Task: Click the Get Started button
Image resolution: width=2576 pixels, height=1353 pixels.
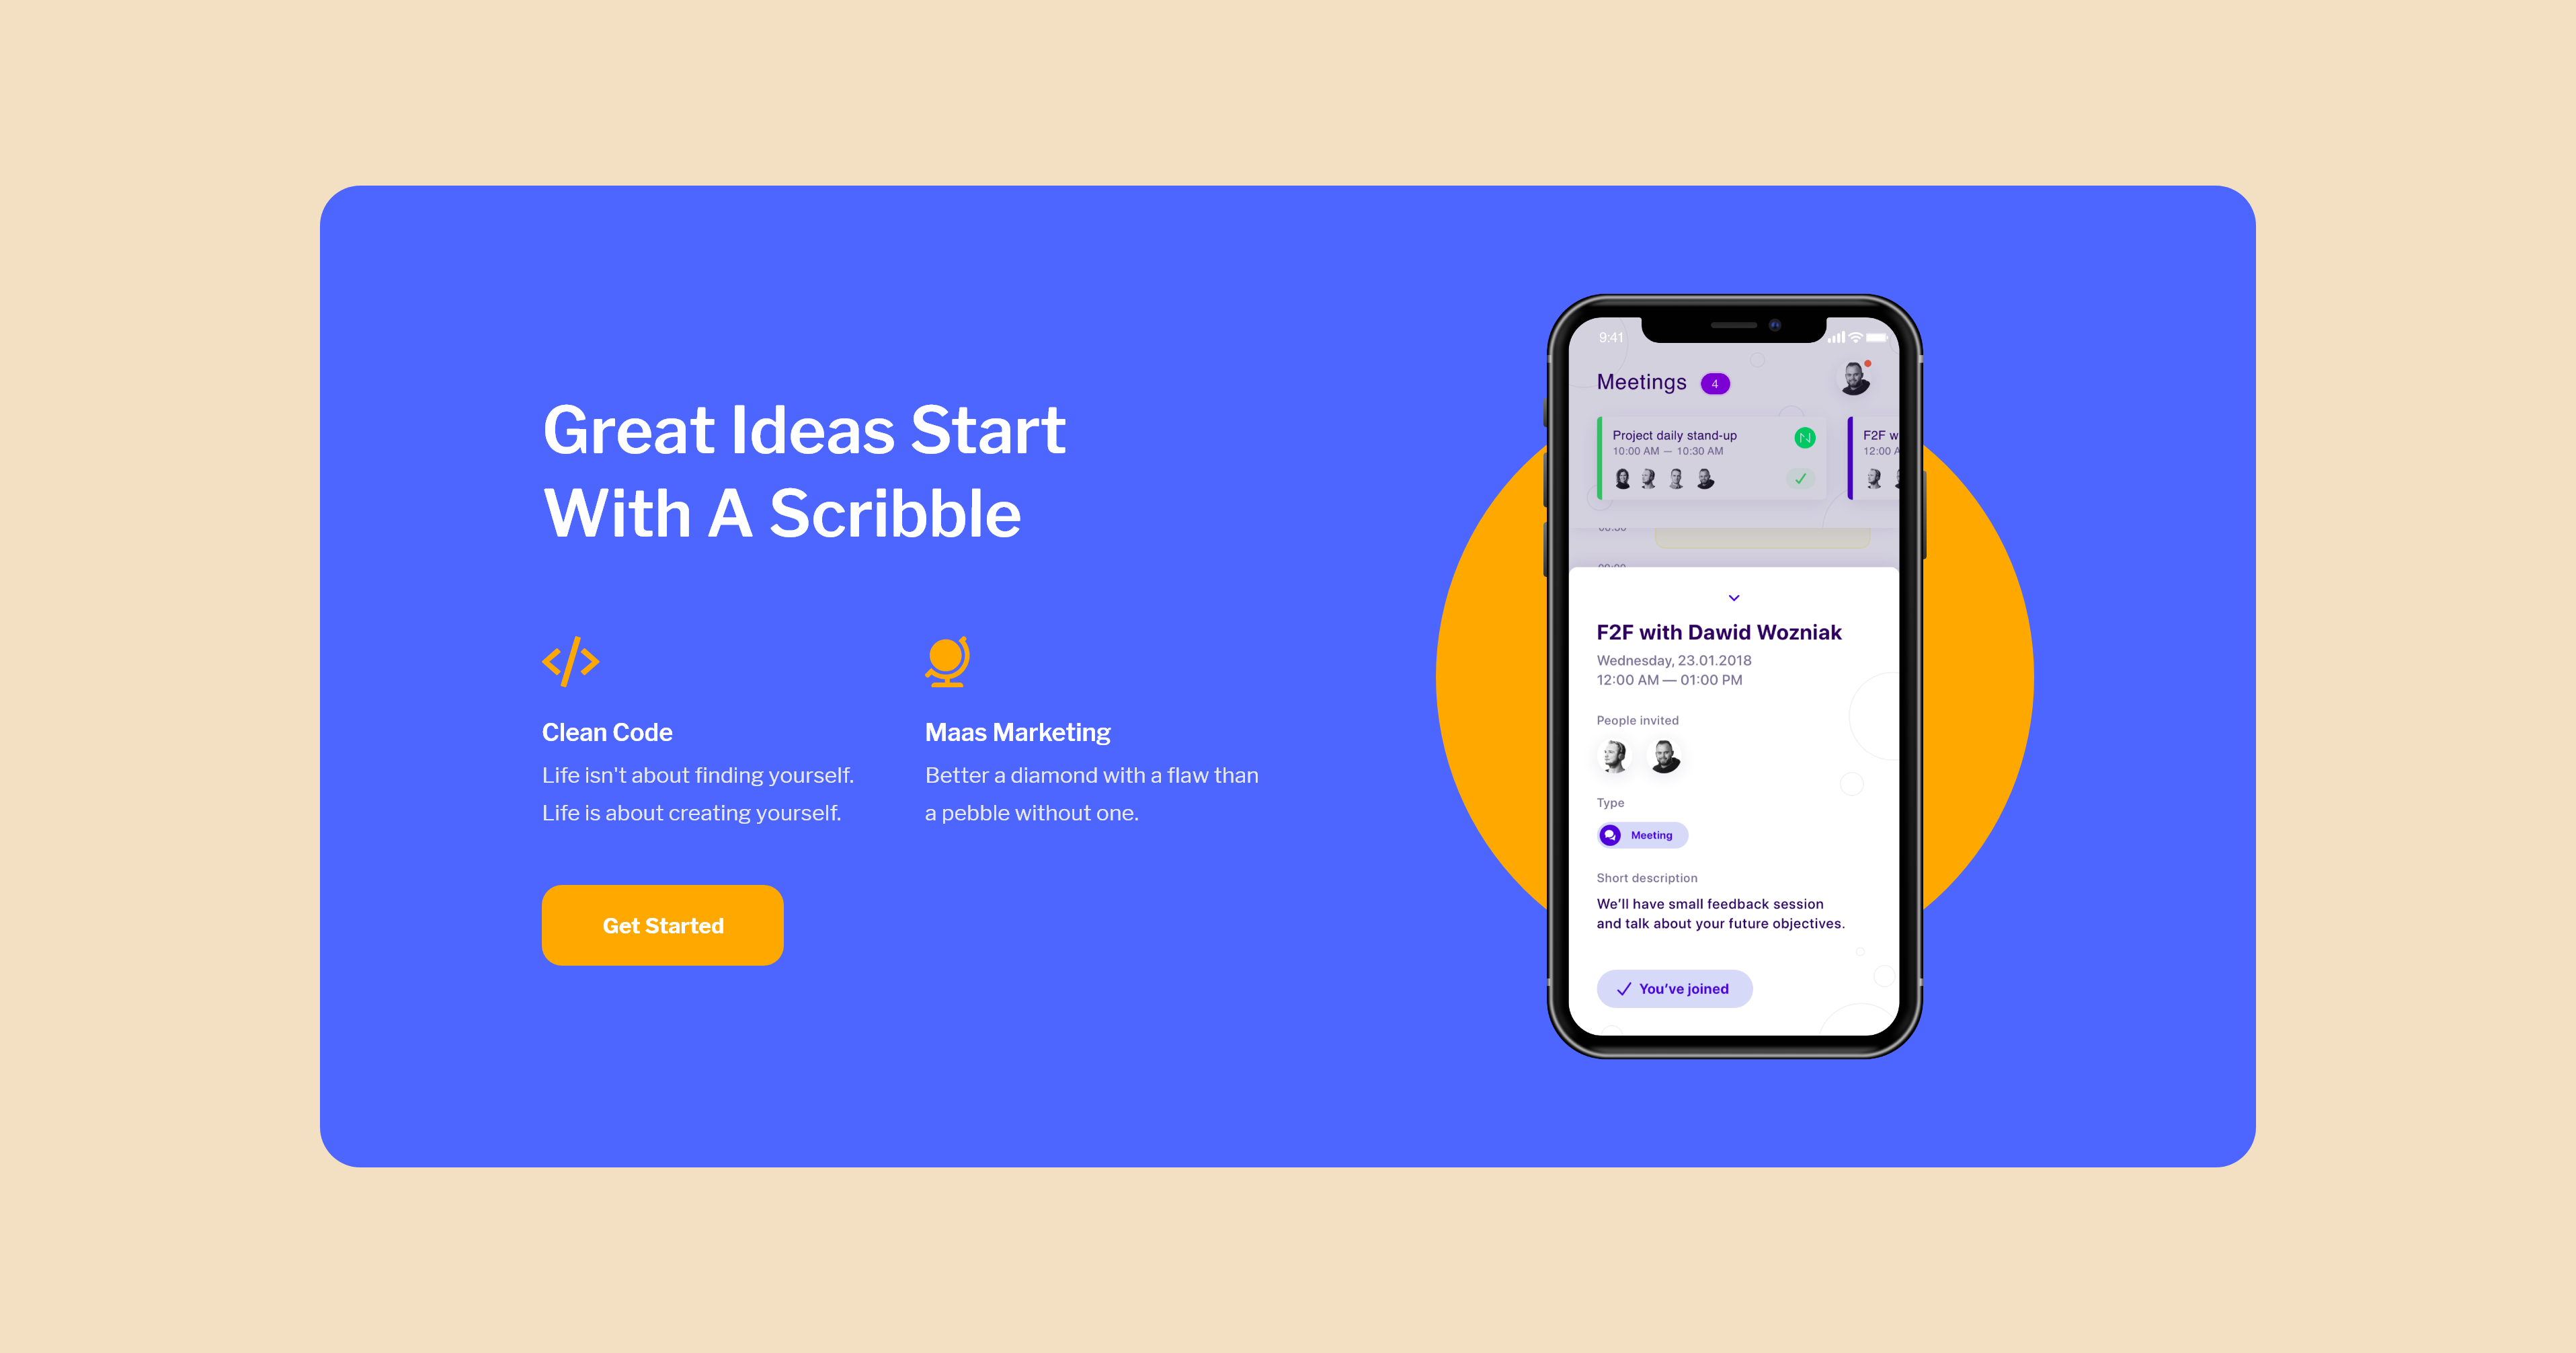Action: point(663,925)
